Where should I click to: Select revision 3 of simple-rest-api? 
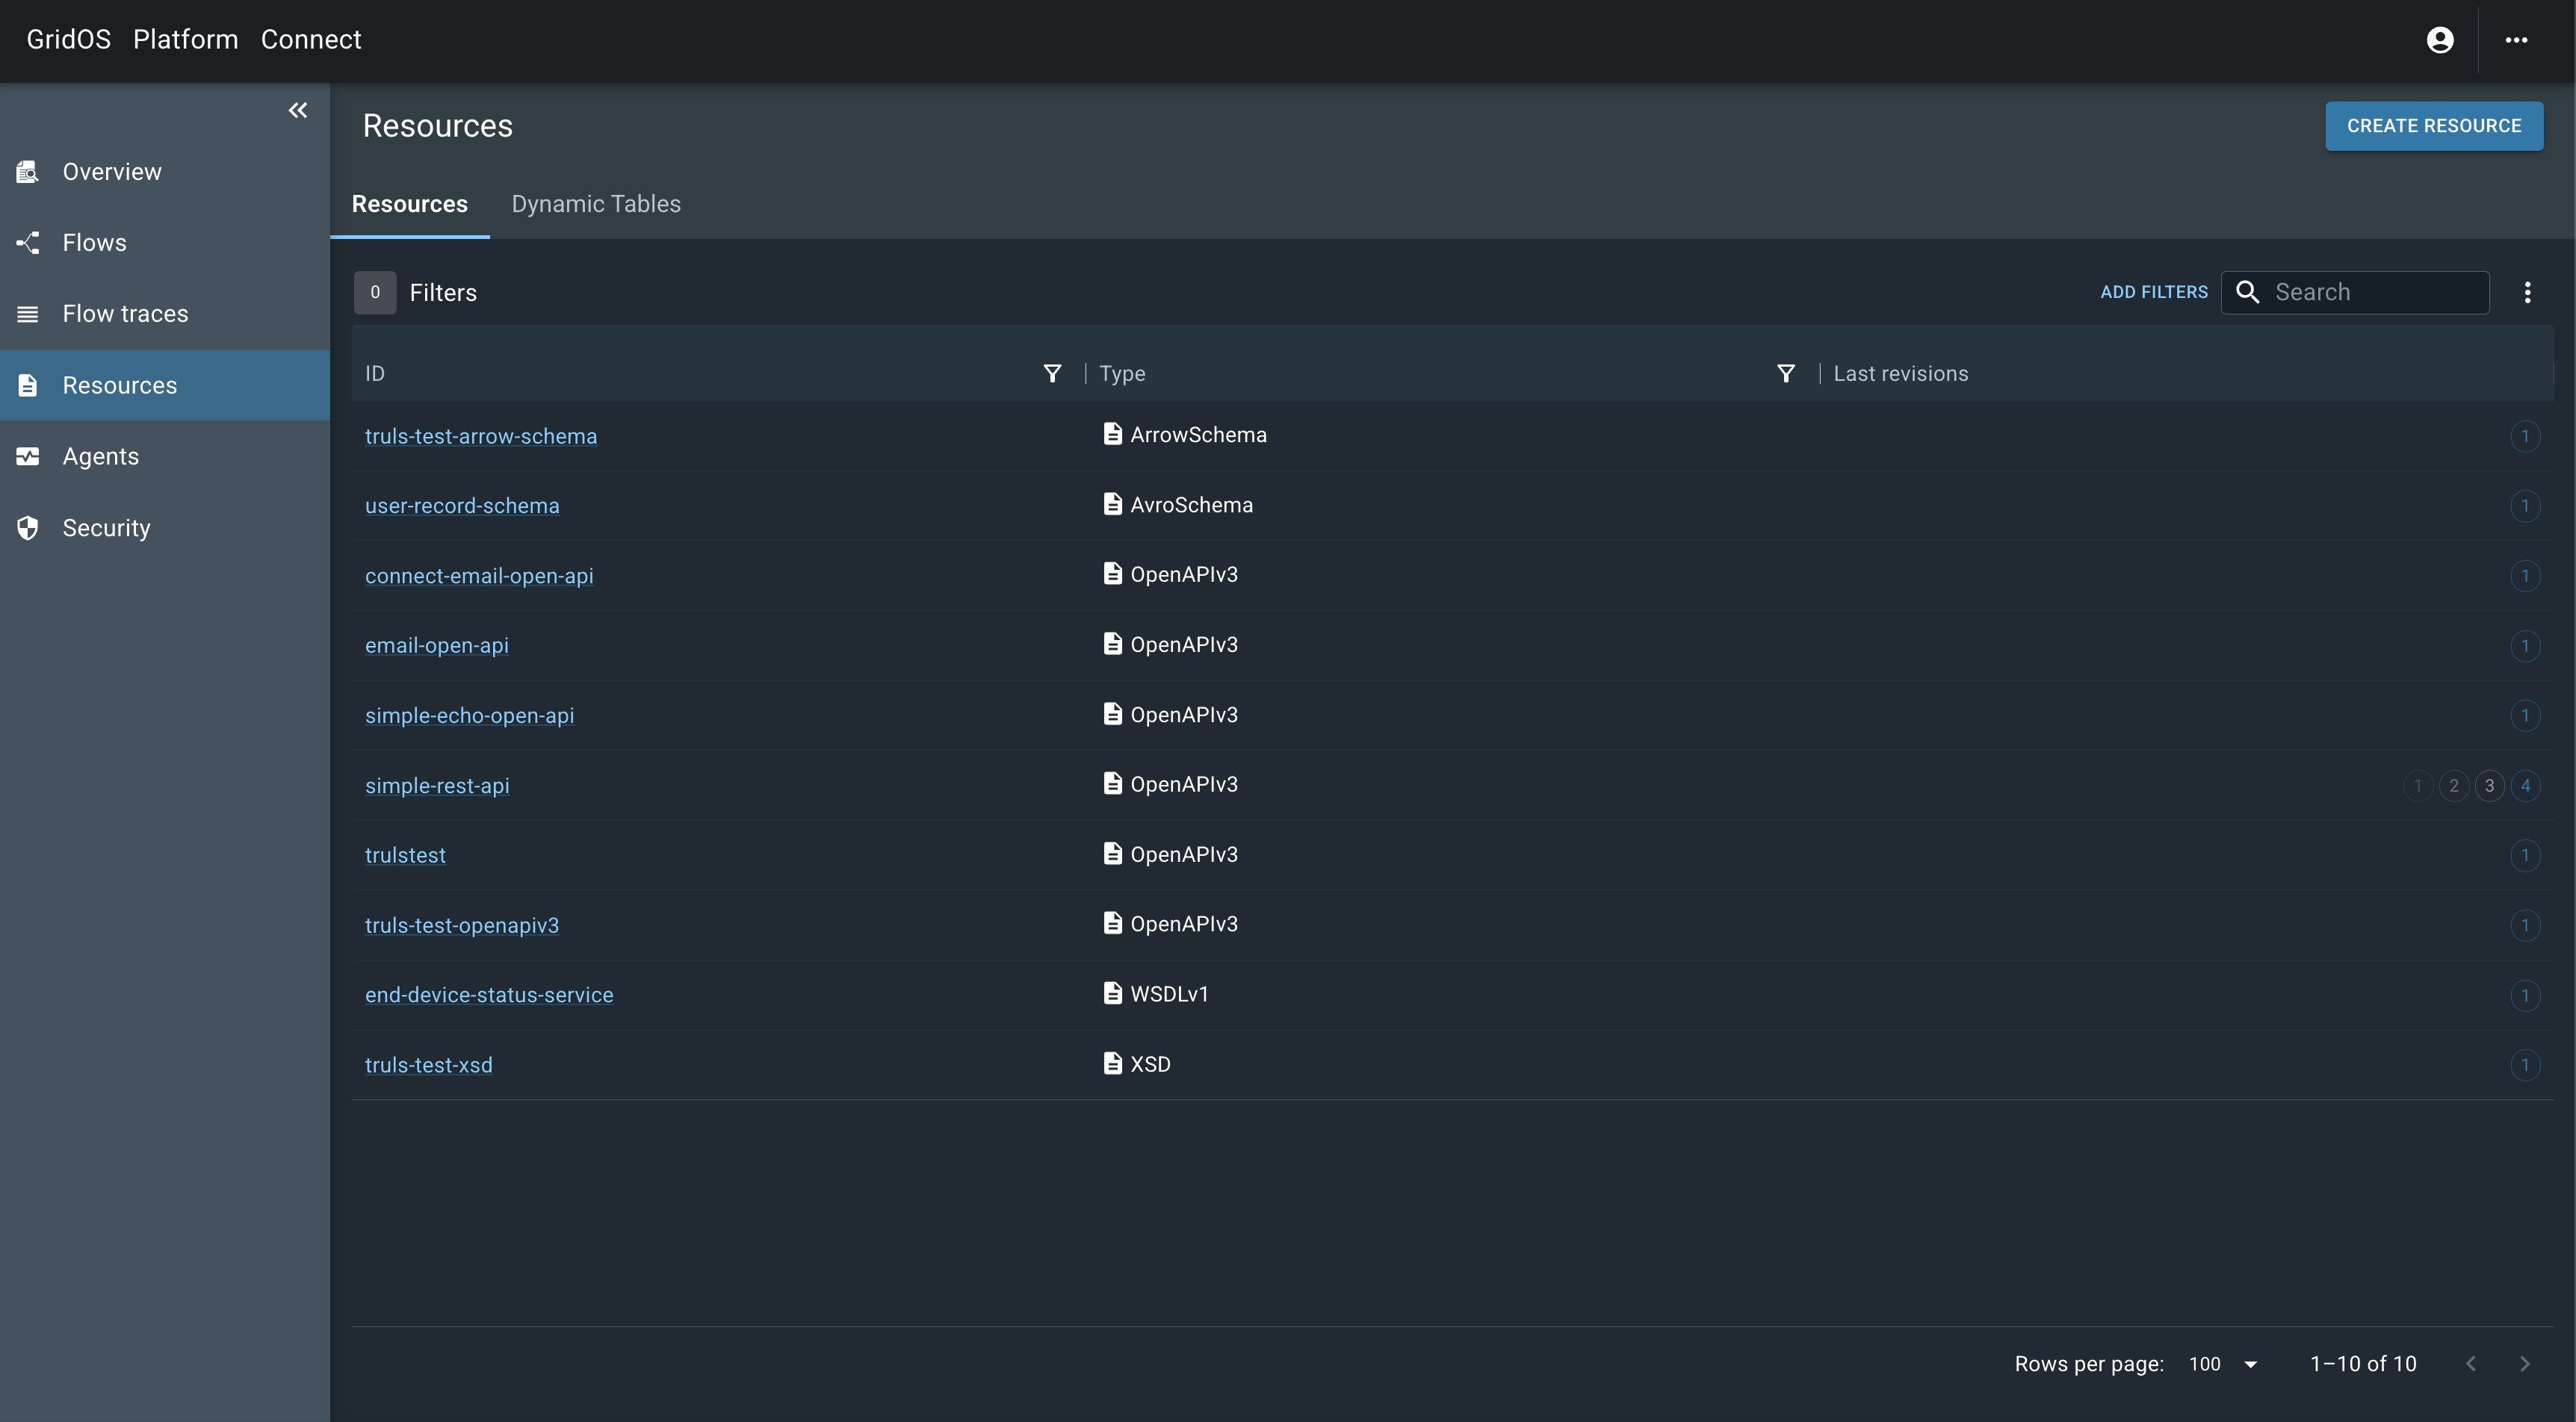tap(2489, 786)
